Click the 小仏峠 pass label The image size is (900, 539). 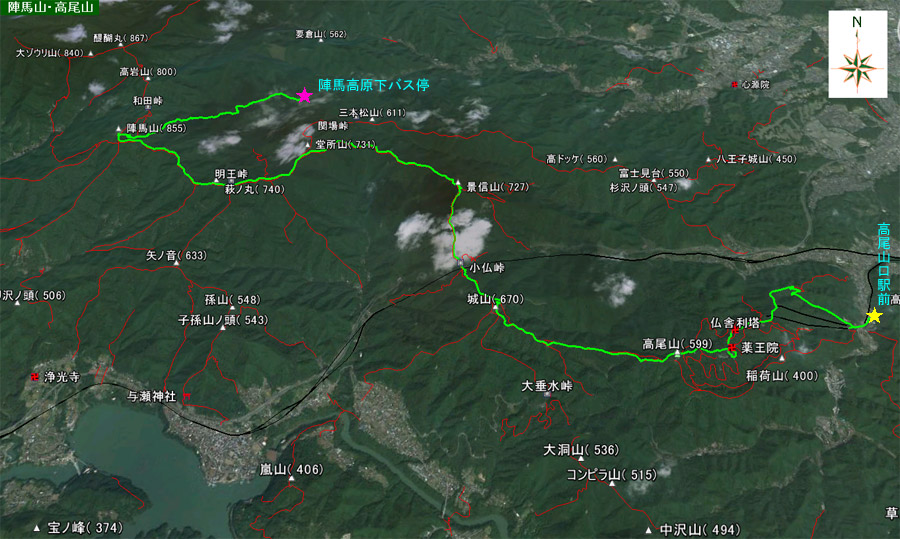487,267
